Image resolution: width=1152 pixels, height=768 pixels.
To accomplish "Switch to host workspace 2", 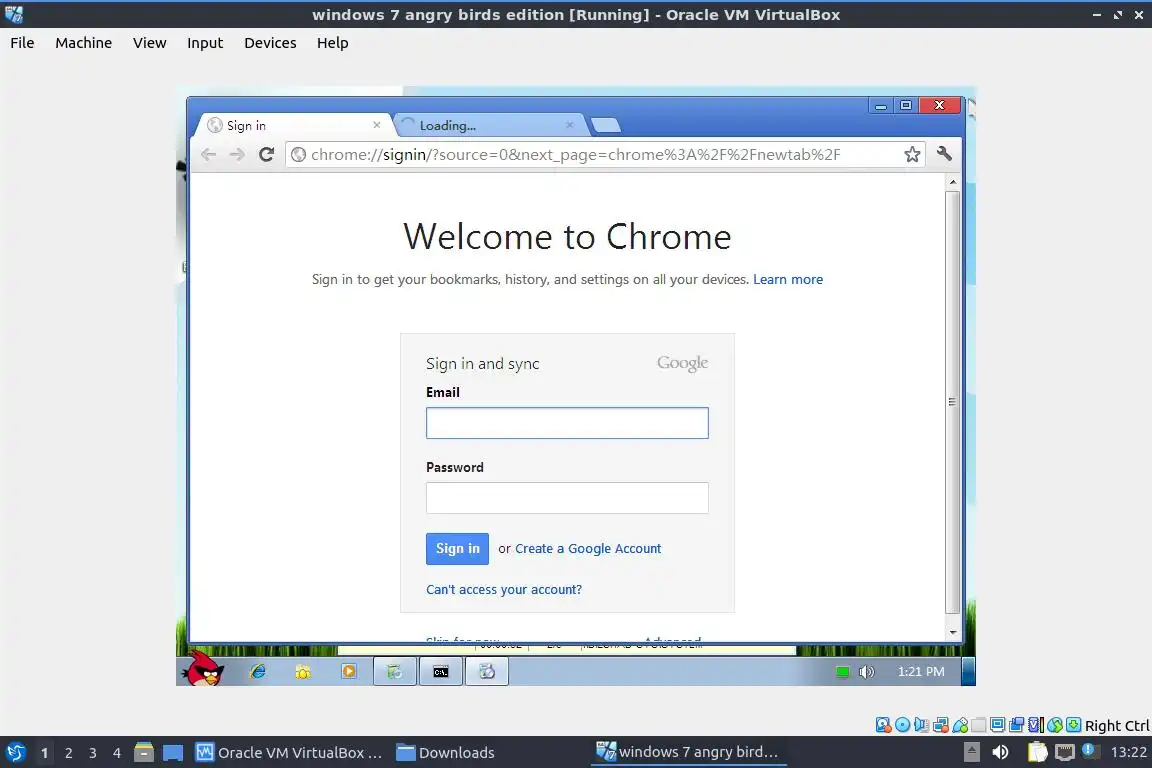I will 68,753.
